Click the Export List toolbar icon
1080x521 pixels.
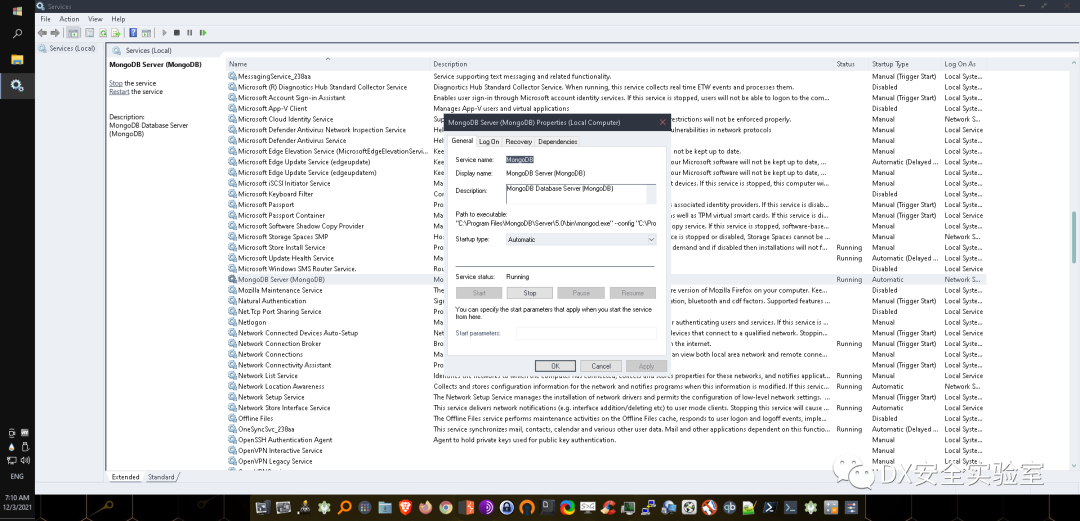(116, 32)
